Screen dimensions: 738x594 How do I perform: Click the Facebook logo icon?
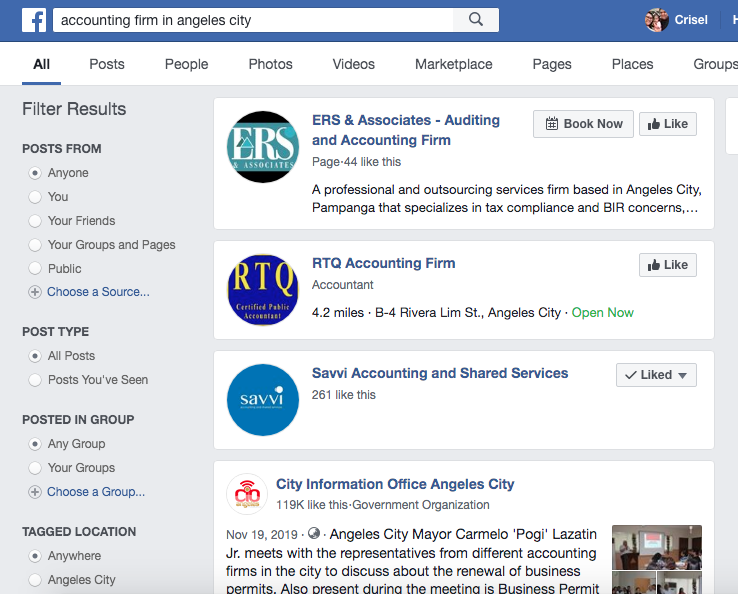click(x=34, y=20)
